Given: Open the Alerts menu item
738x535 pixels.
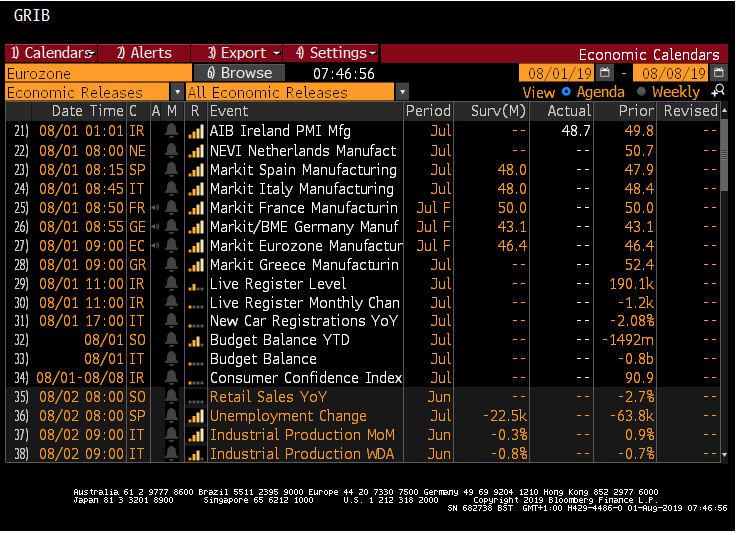Looking at the screenshot, I should 144,53.
